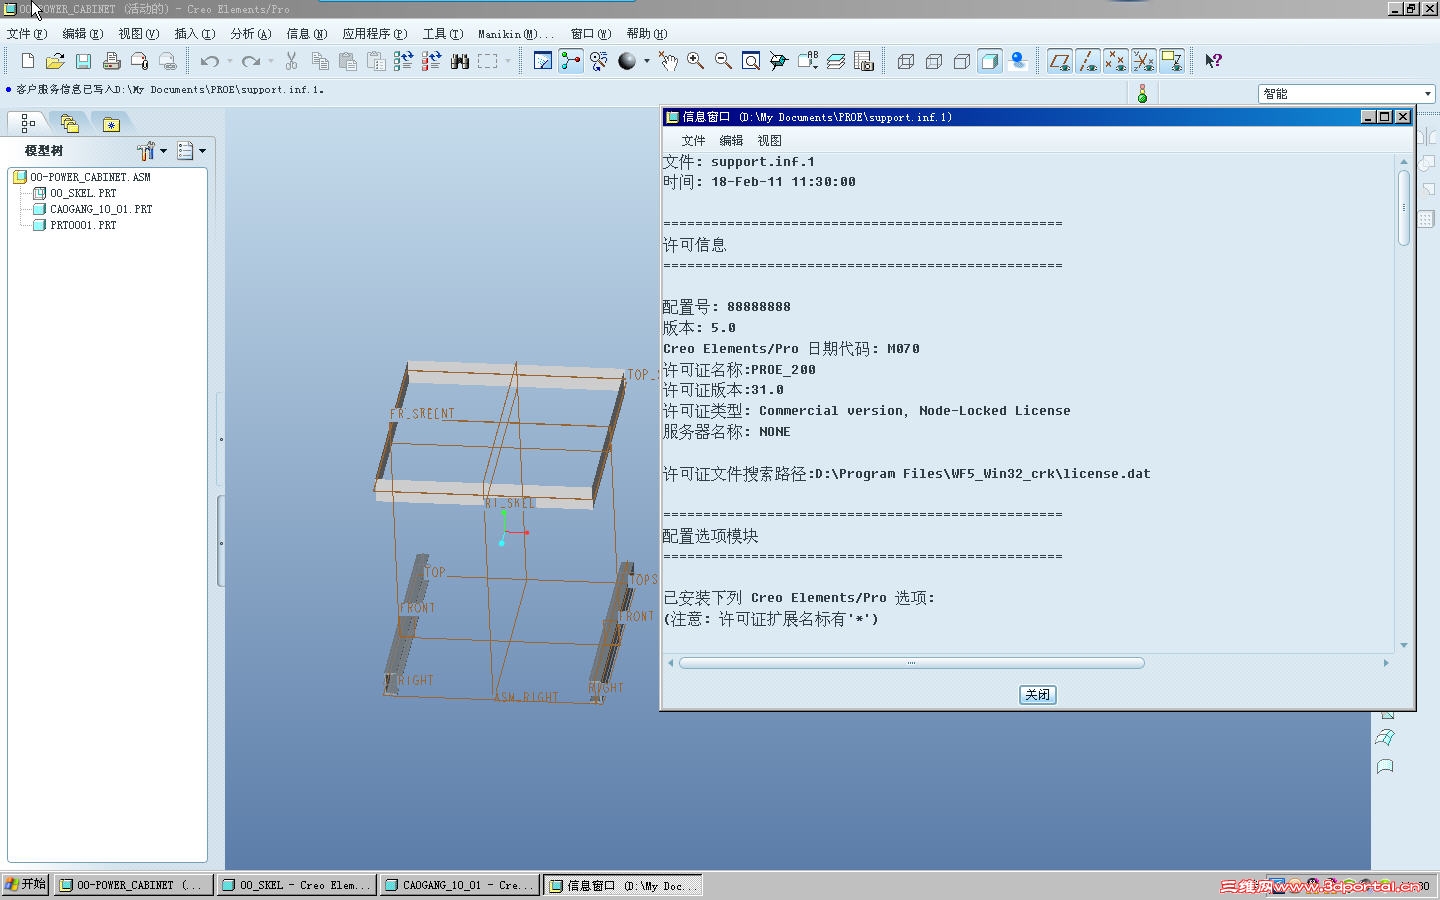Click the Paste Special icon
Image resolution: width=1440 pixels, height=900 pixels.
(x=376, y=61)
